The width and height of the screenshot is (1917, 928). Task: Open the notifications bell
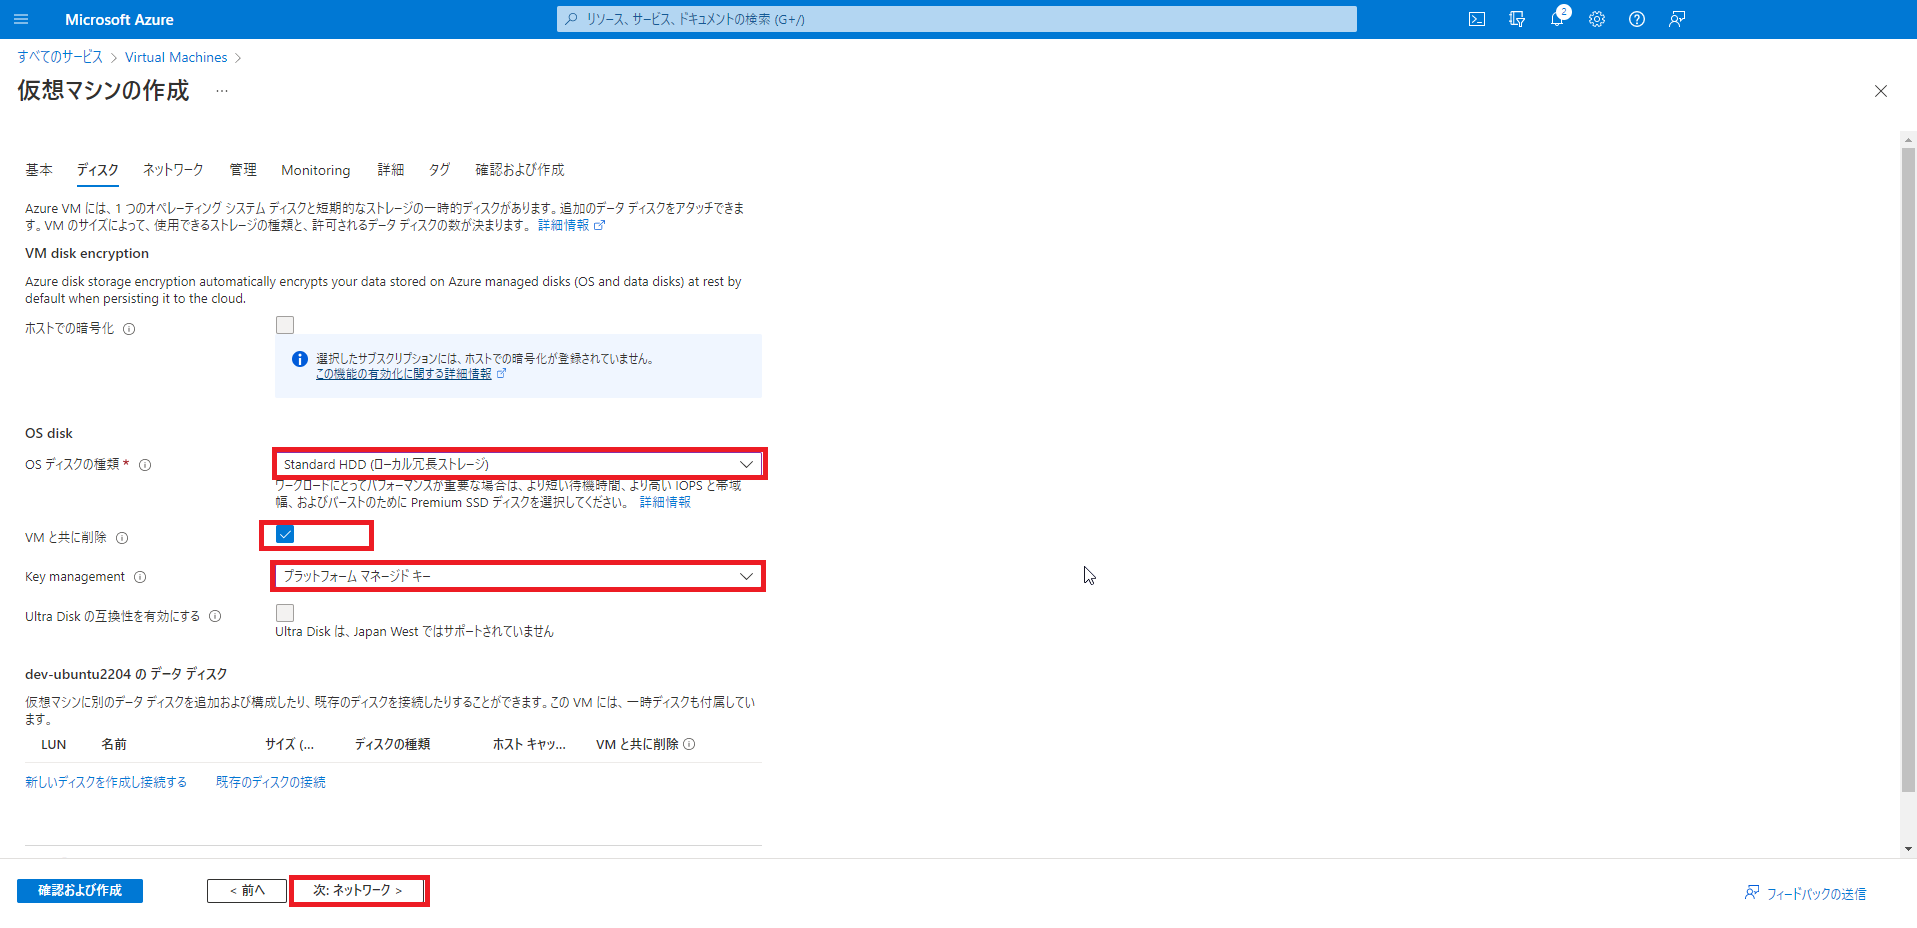[1557, 19]
